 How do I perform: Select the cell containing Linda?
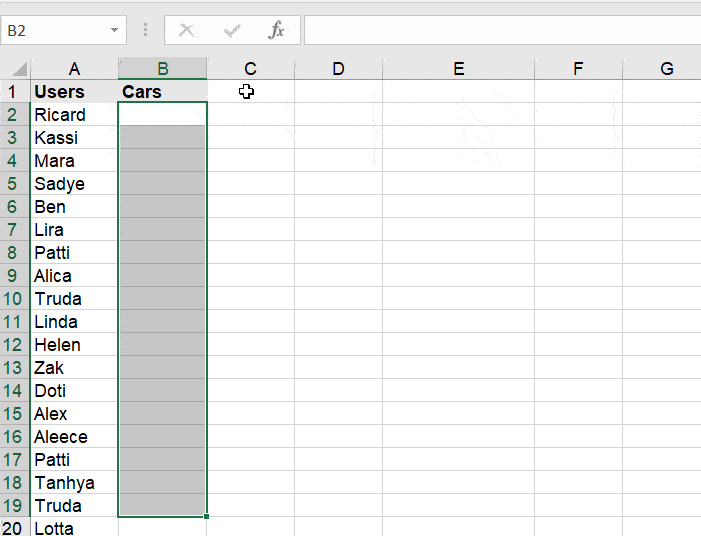[x=74, y=321]
